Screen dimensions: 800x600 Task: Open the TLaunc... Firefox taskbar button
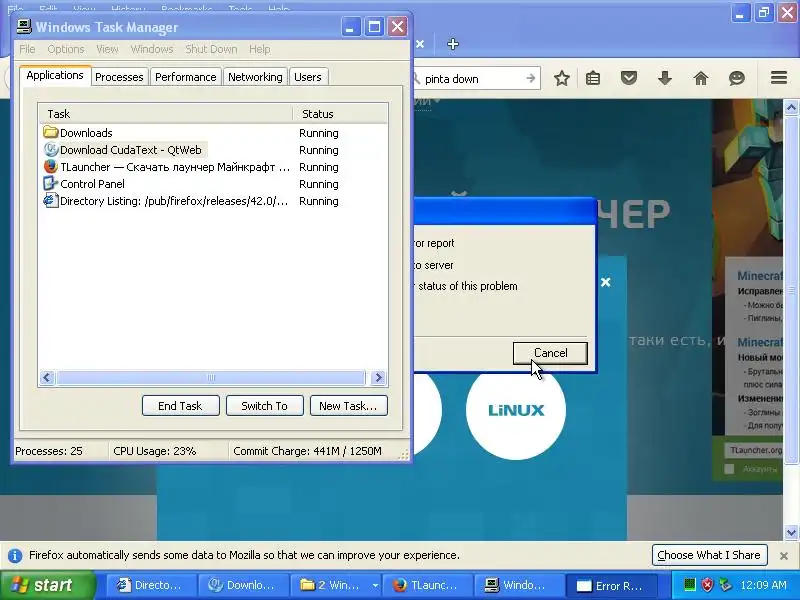pyautogui.click(x=428, y=585)
